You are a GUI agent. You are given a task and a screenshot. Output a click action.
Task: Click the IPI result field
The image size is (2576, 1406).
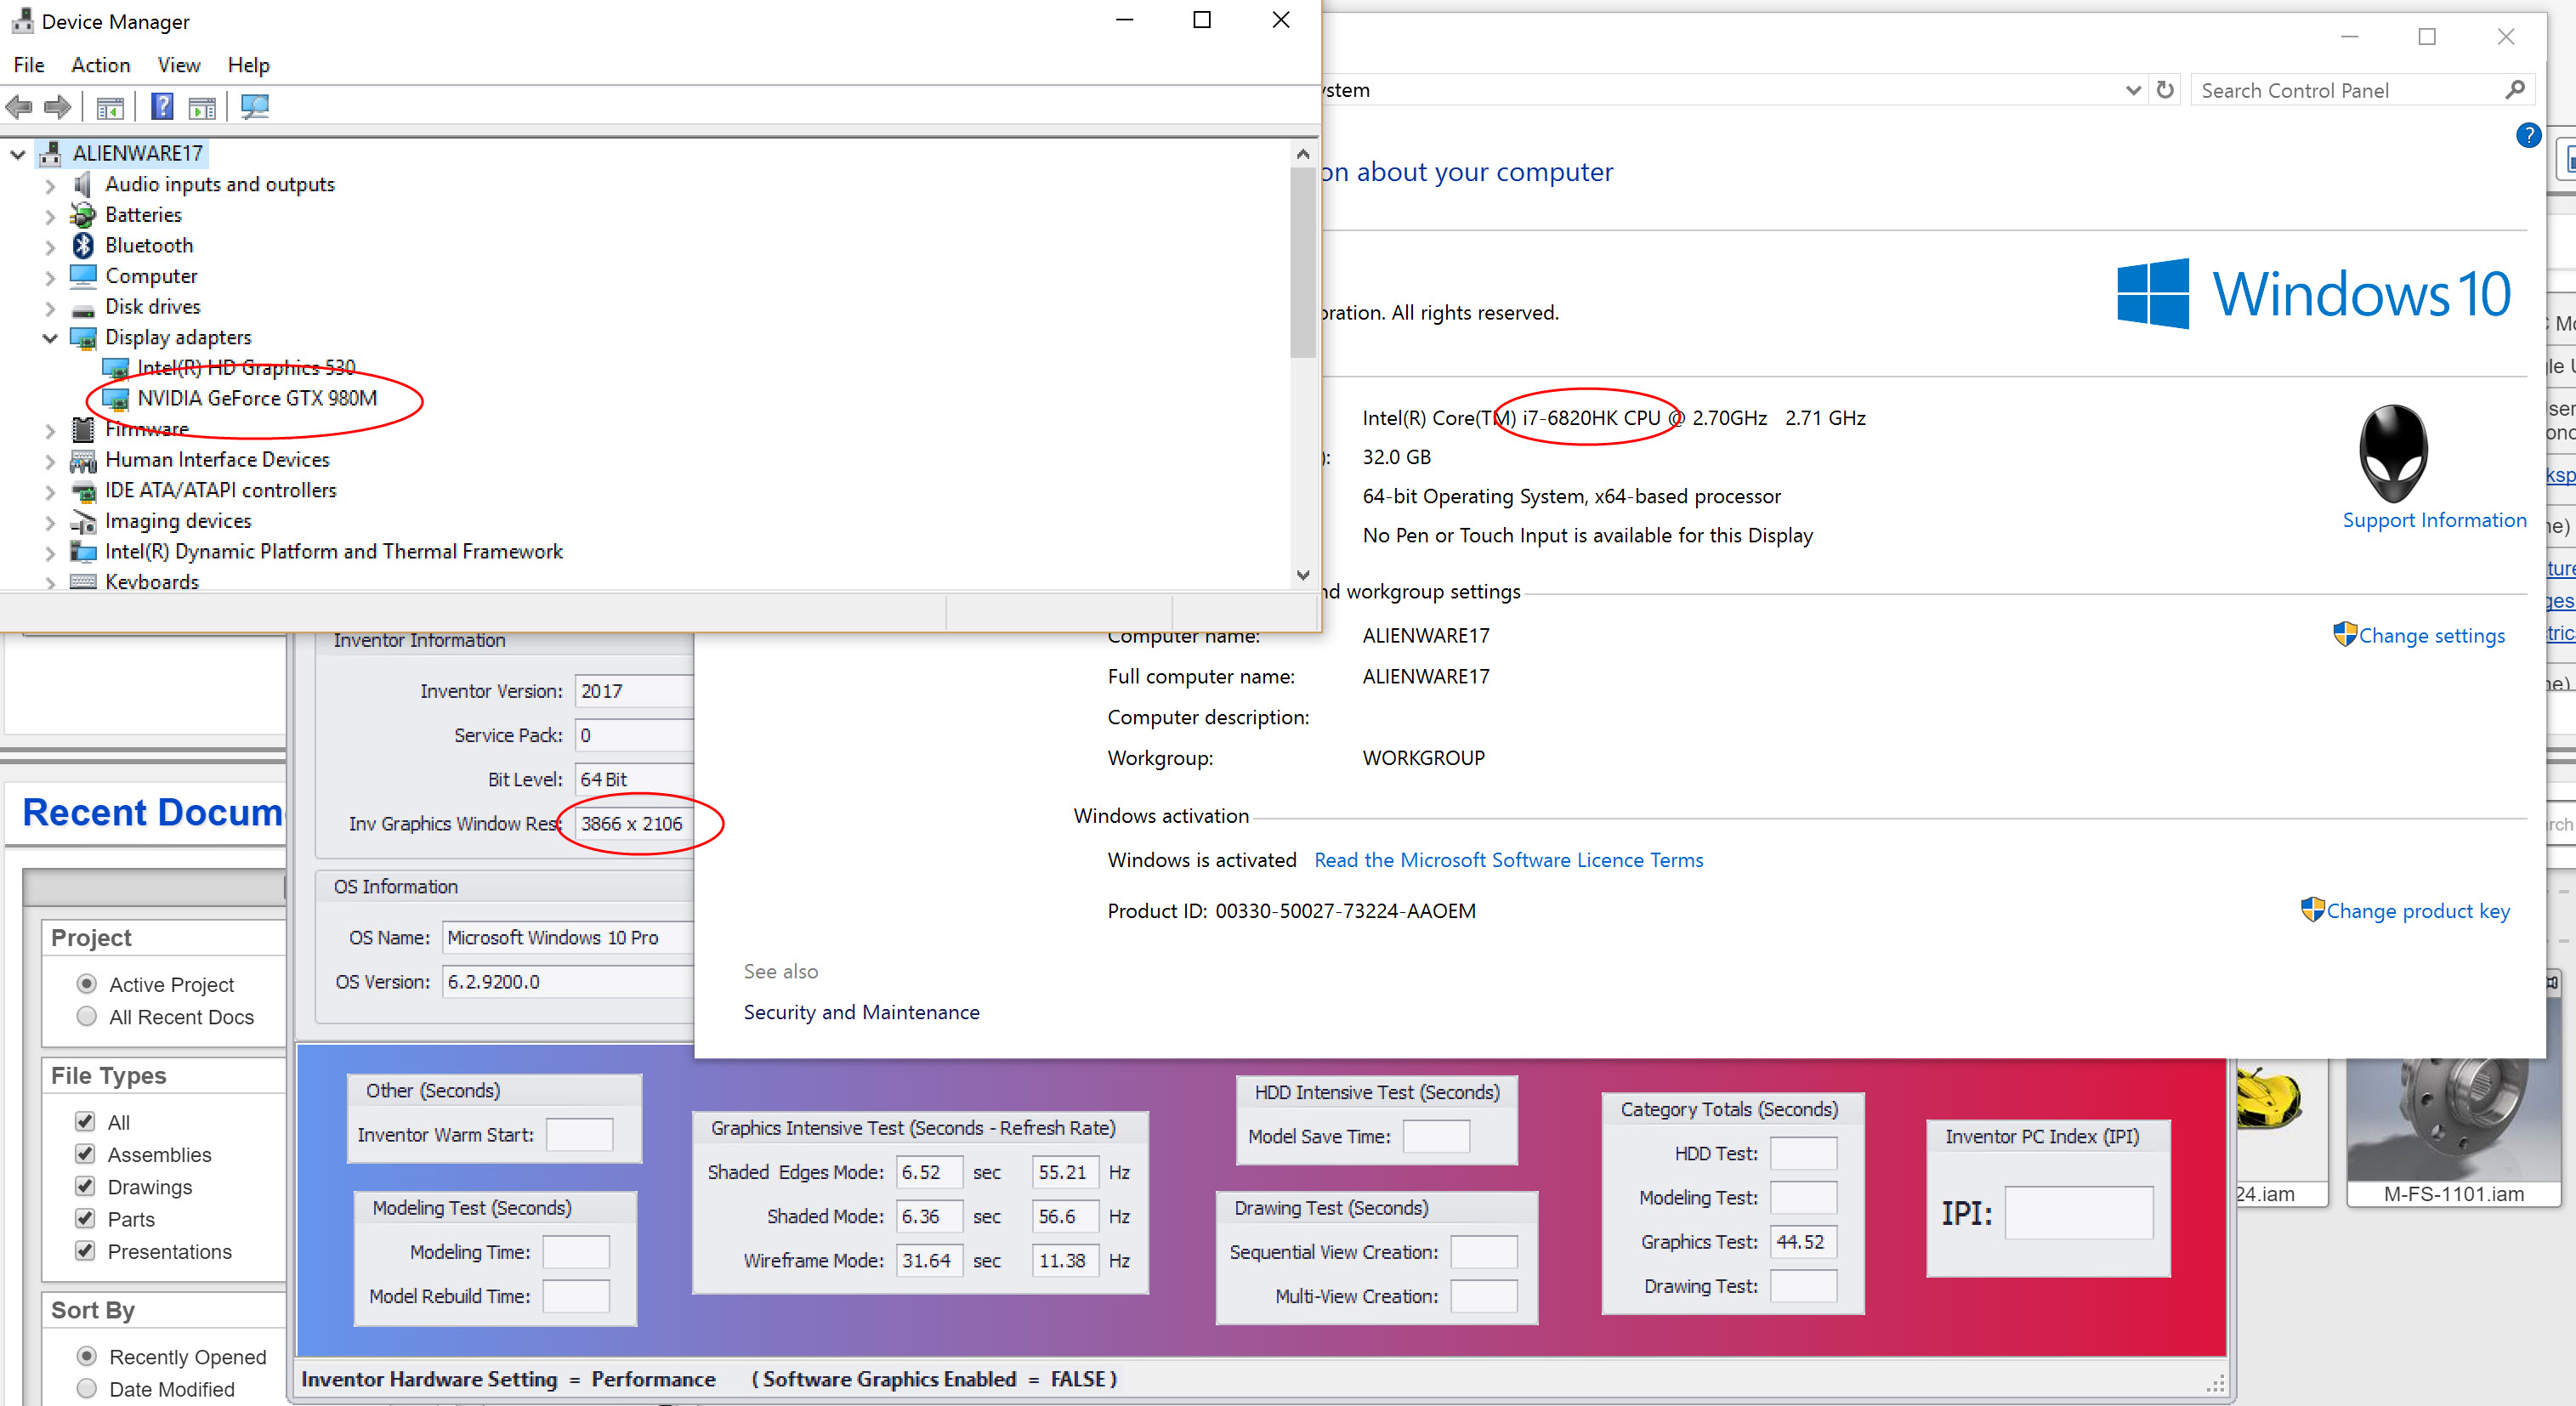(x=2078, y=1213)
